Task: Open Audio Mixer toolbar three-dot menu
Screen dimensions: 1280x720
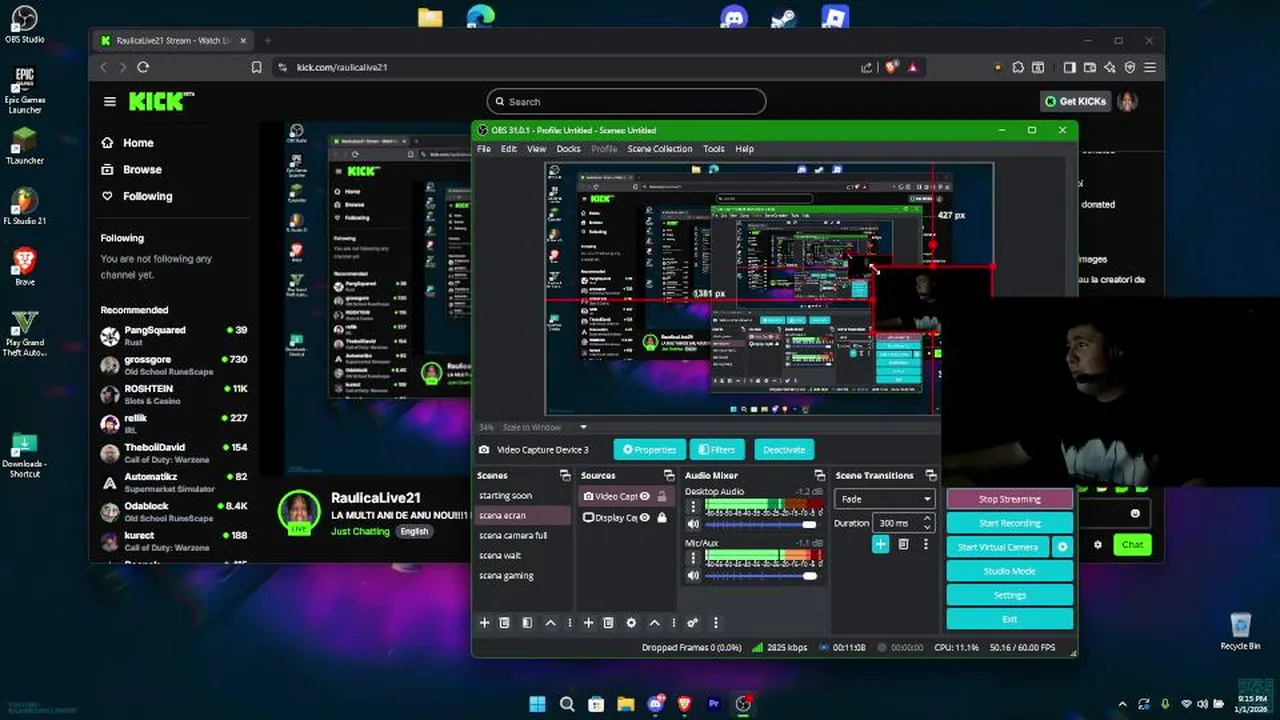Action: (x=715, y=622)
